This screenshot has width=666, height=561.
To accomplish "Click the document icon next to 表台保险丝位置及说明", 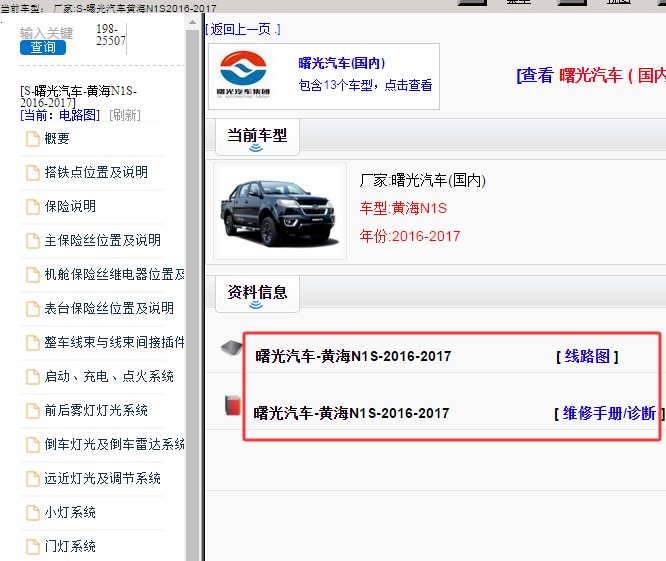I will (33, 309).
